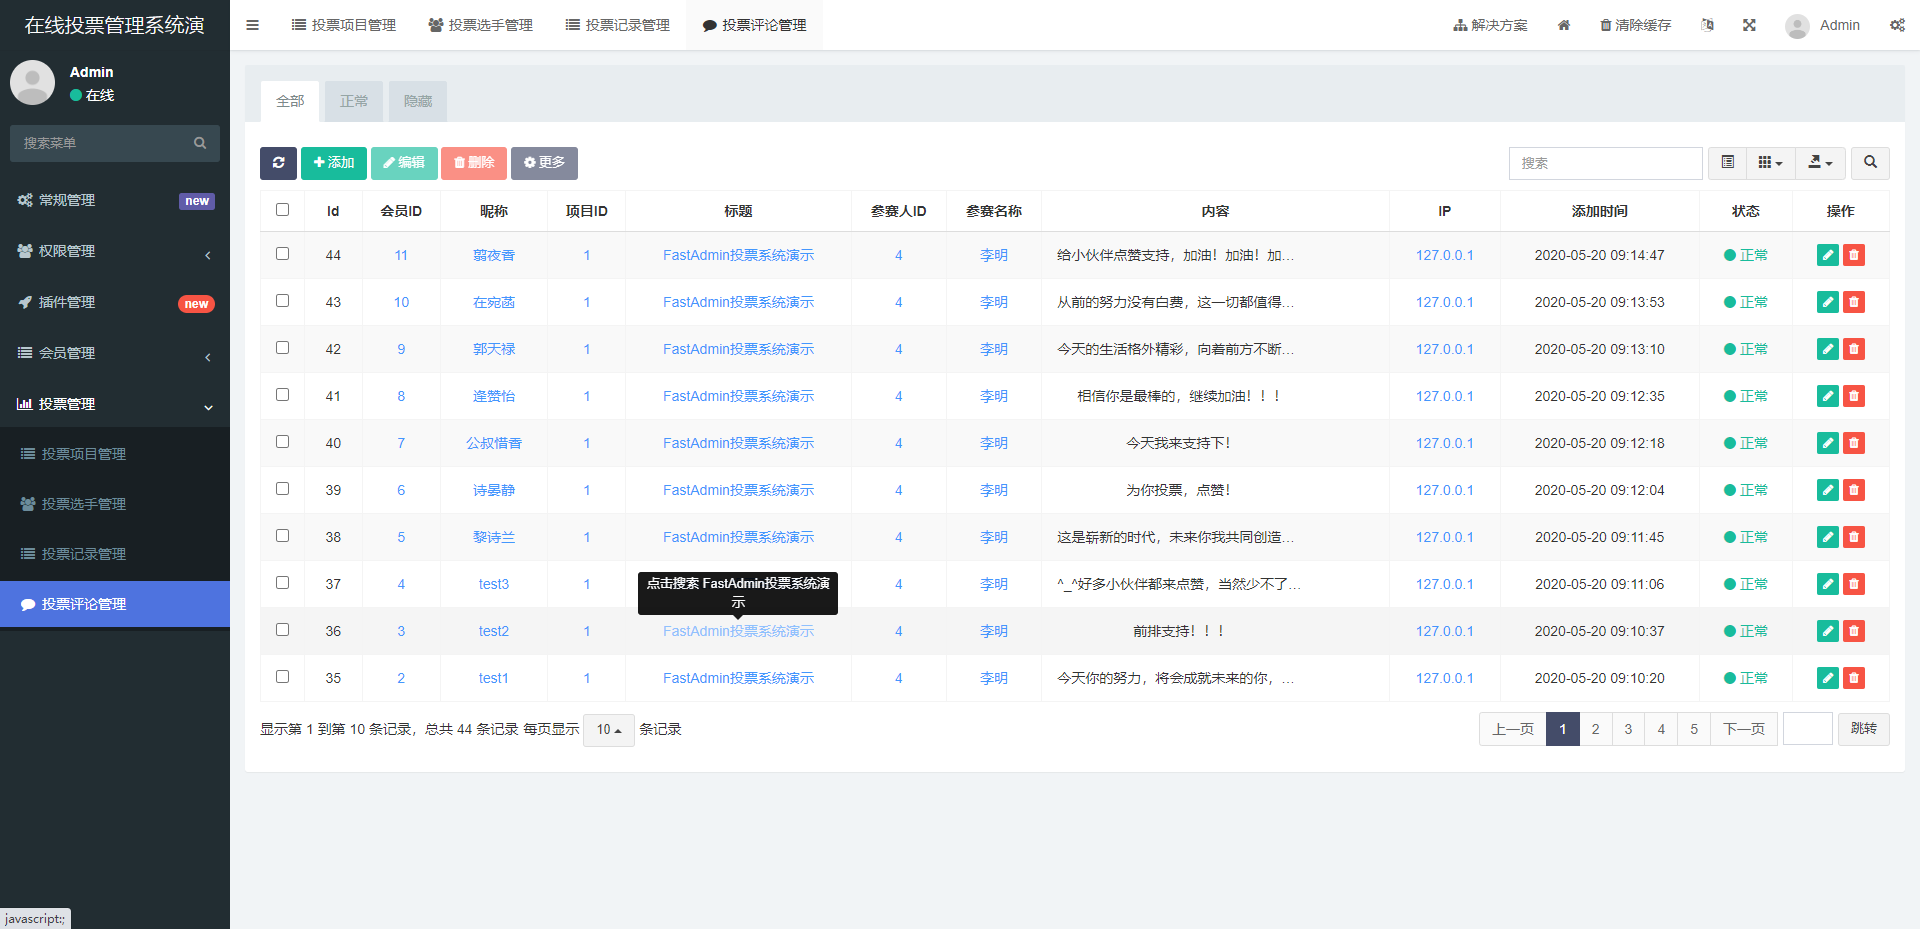Open 投票选手管理 in the sidebar
Viewport: 1920px width, 929px height.
84,504
